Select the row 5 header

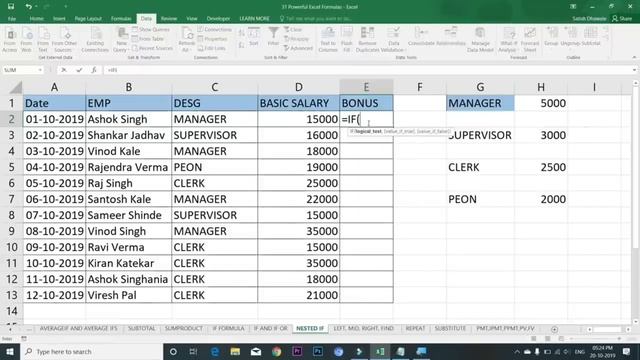click(11, 167)
